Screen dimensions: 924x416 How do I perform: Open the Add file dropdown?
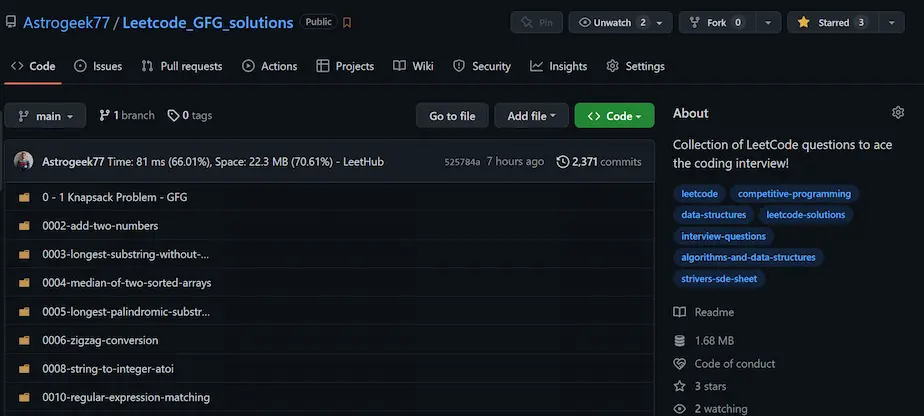coord(532,115)
